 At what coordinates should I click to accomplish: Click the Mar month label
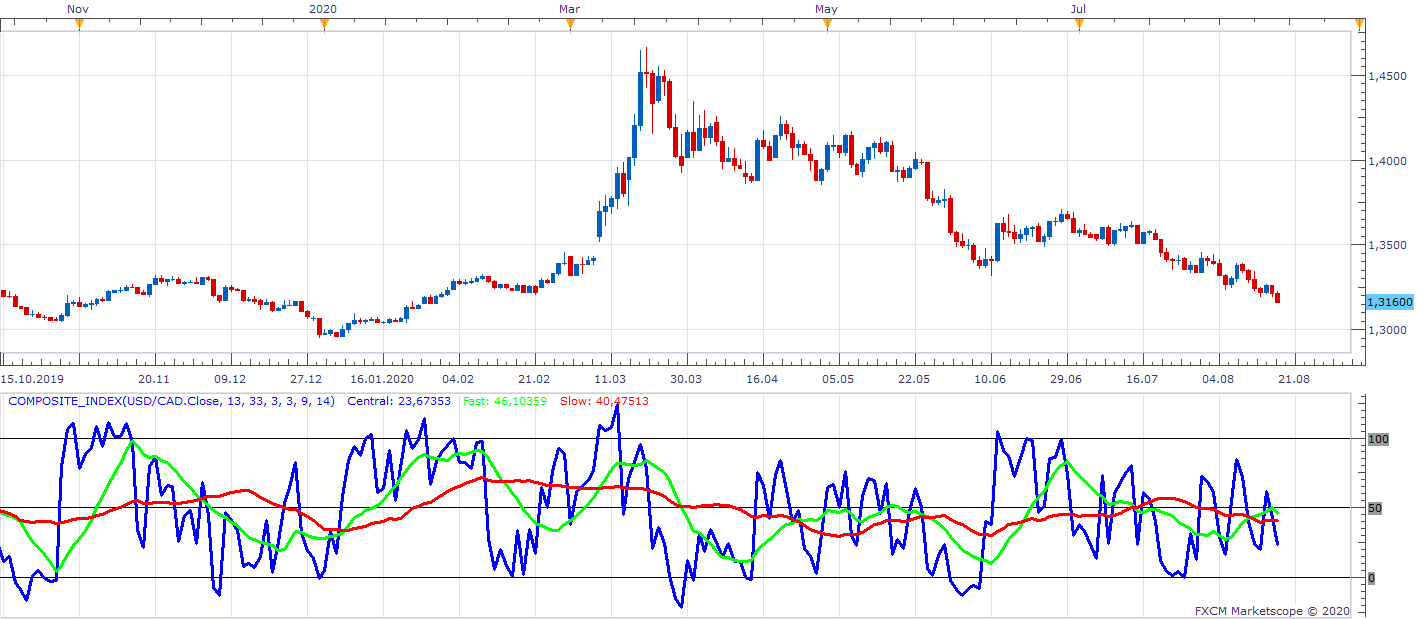pyautogui.click(x=570, y=8)
